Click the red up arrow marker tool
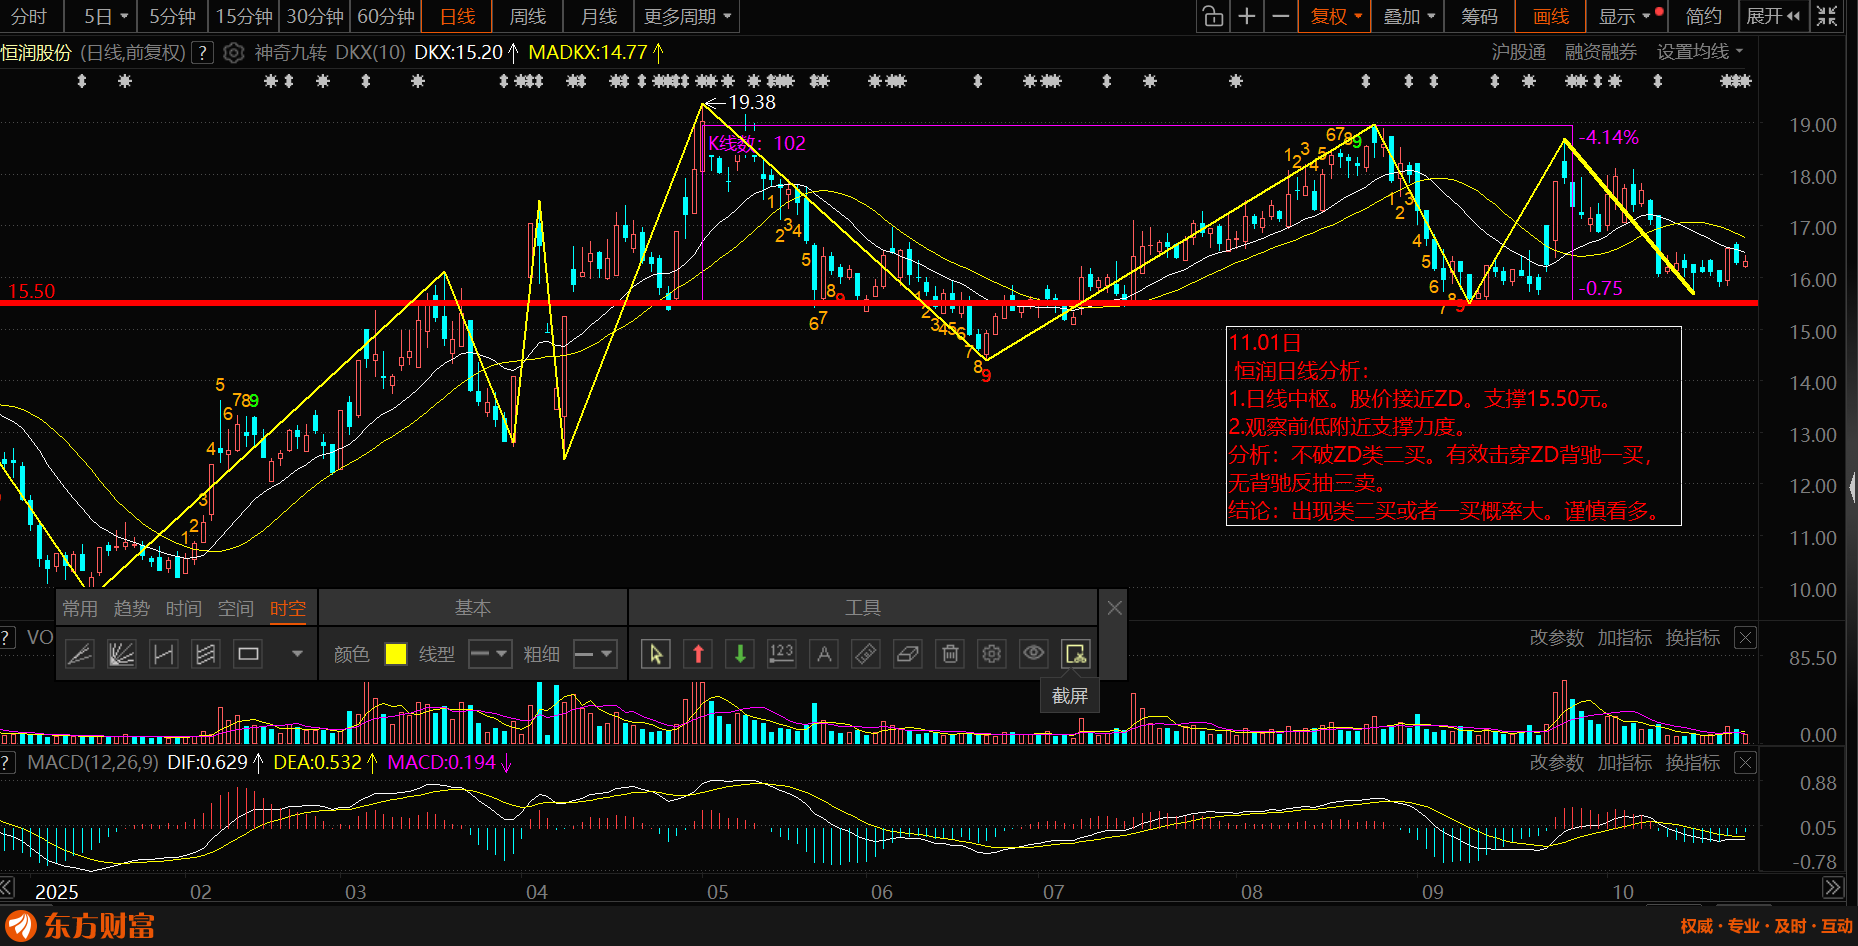 698,654
